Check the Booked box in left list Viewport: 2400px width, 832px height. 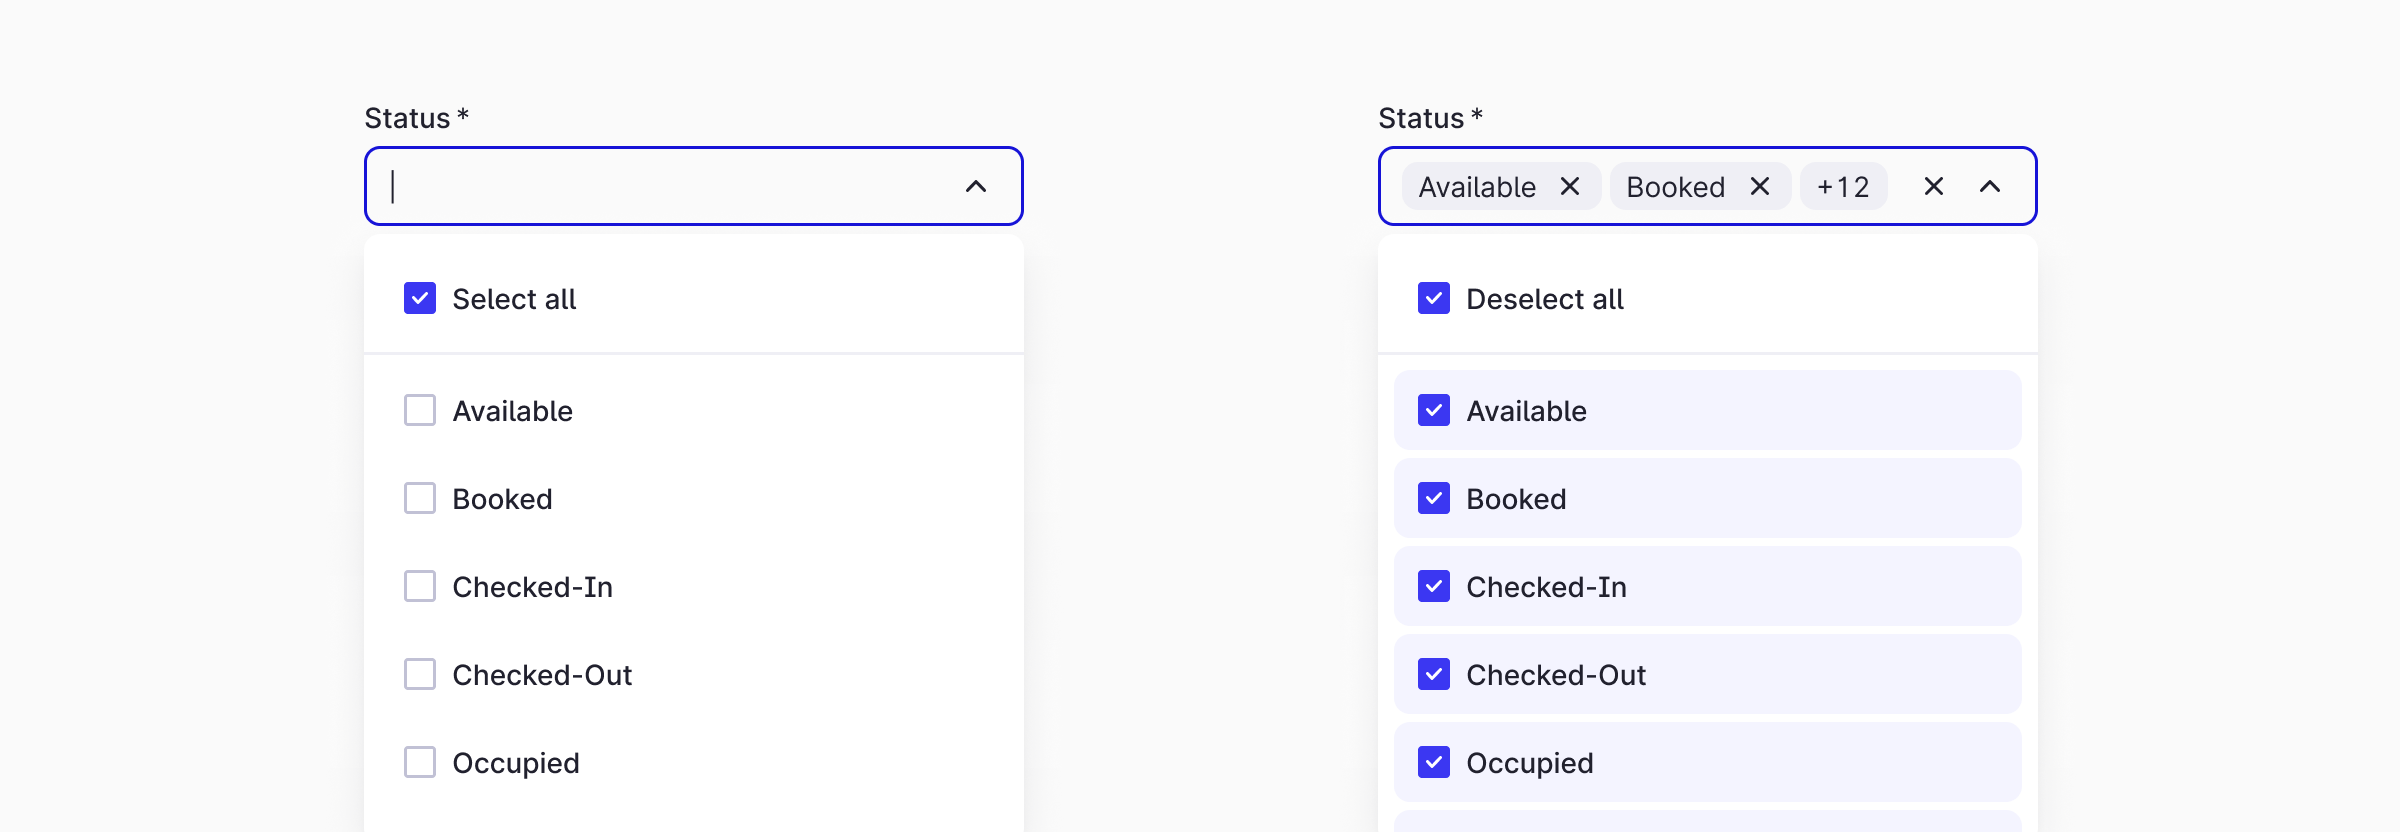pyautogui.click(x=420, y=498)
